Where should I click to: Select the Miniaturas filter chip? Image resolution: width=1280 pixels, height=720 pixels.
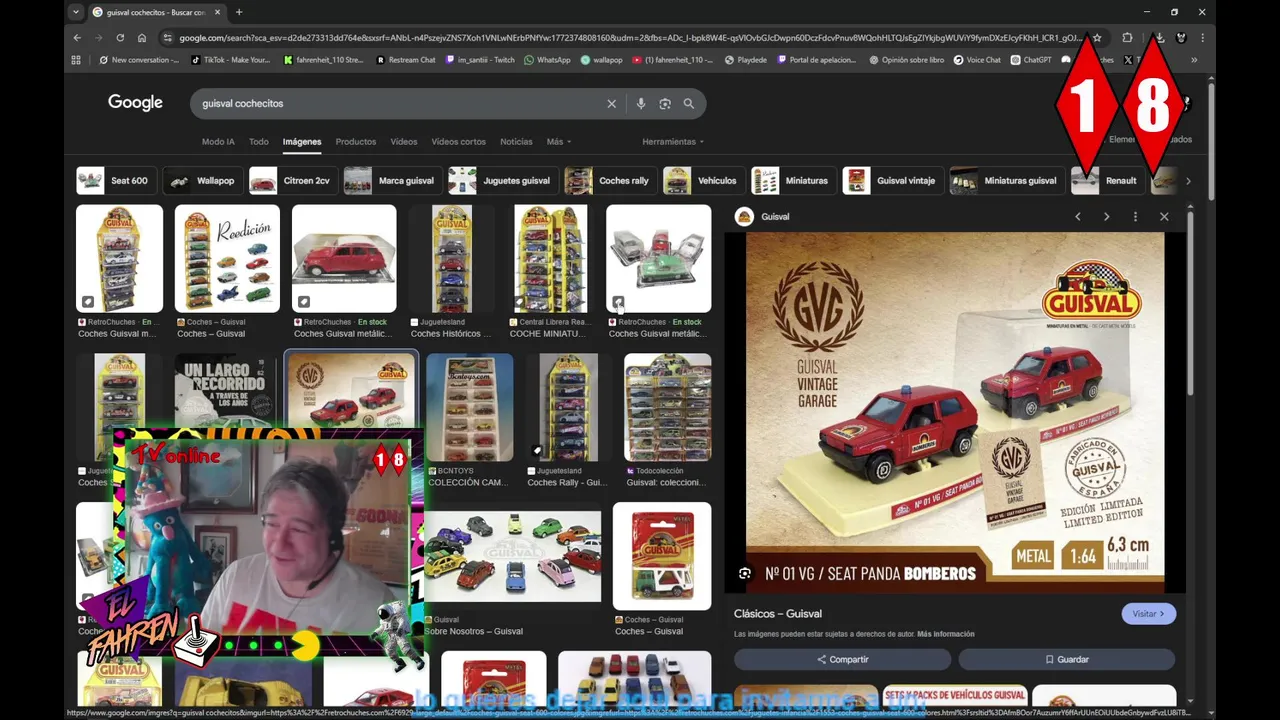point(793,181)
